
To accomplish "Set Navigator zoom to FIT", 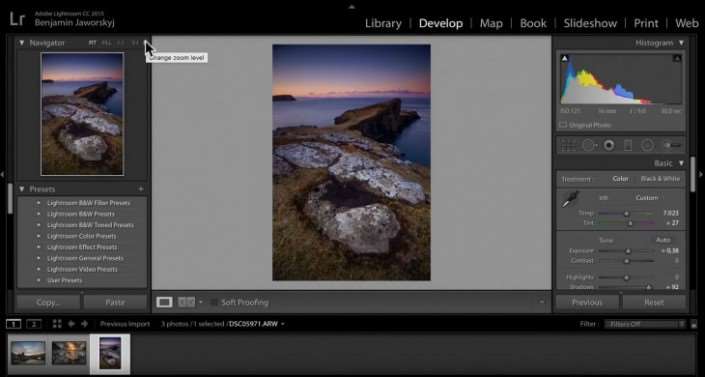I will (92, 43).
